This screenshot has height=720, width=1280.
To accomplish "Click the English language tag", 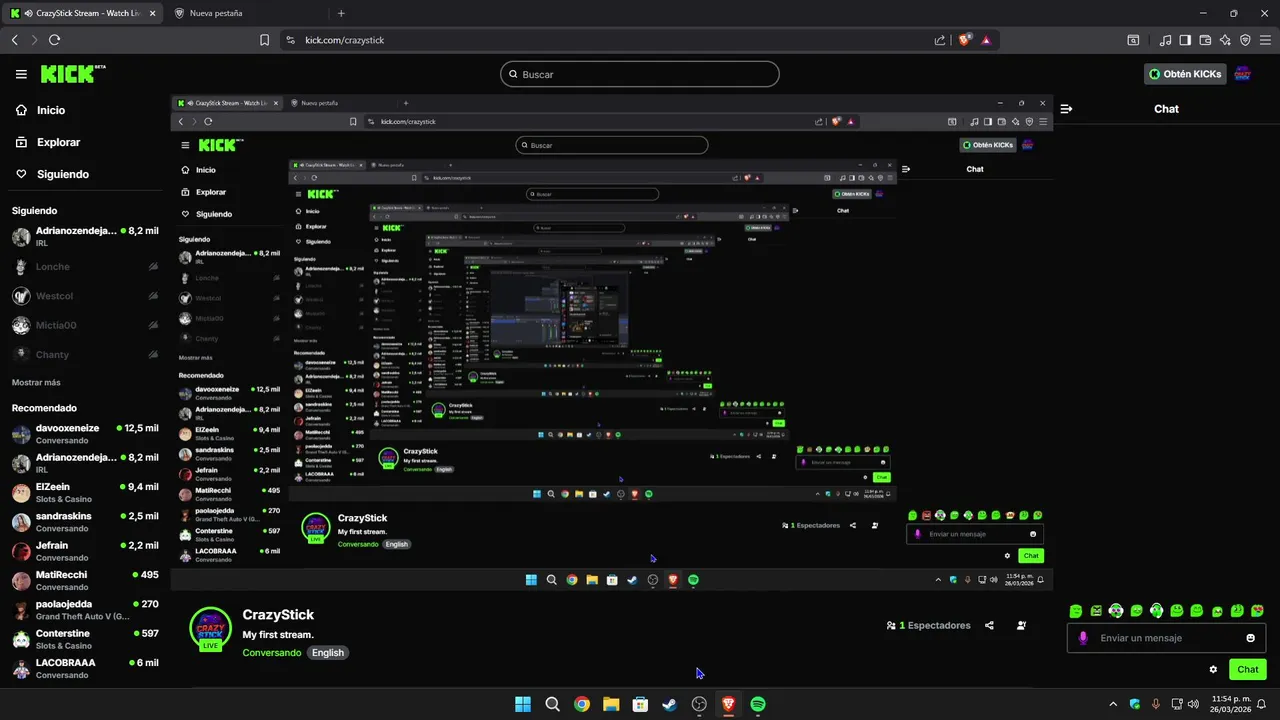I will click(327, 653).
